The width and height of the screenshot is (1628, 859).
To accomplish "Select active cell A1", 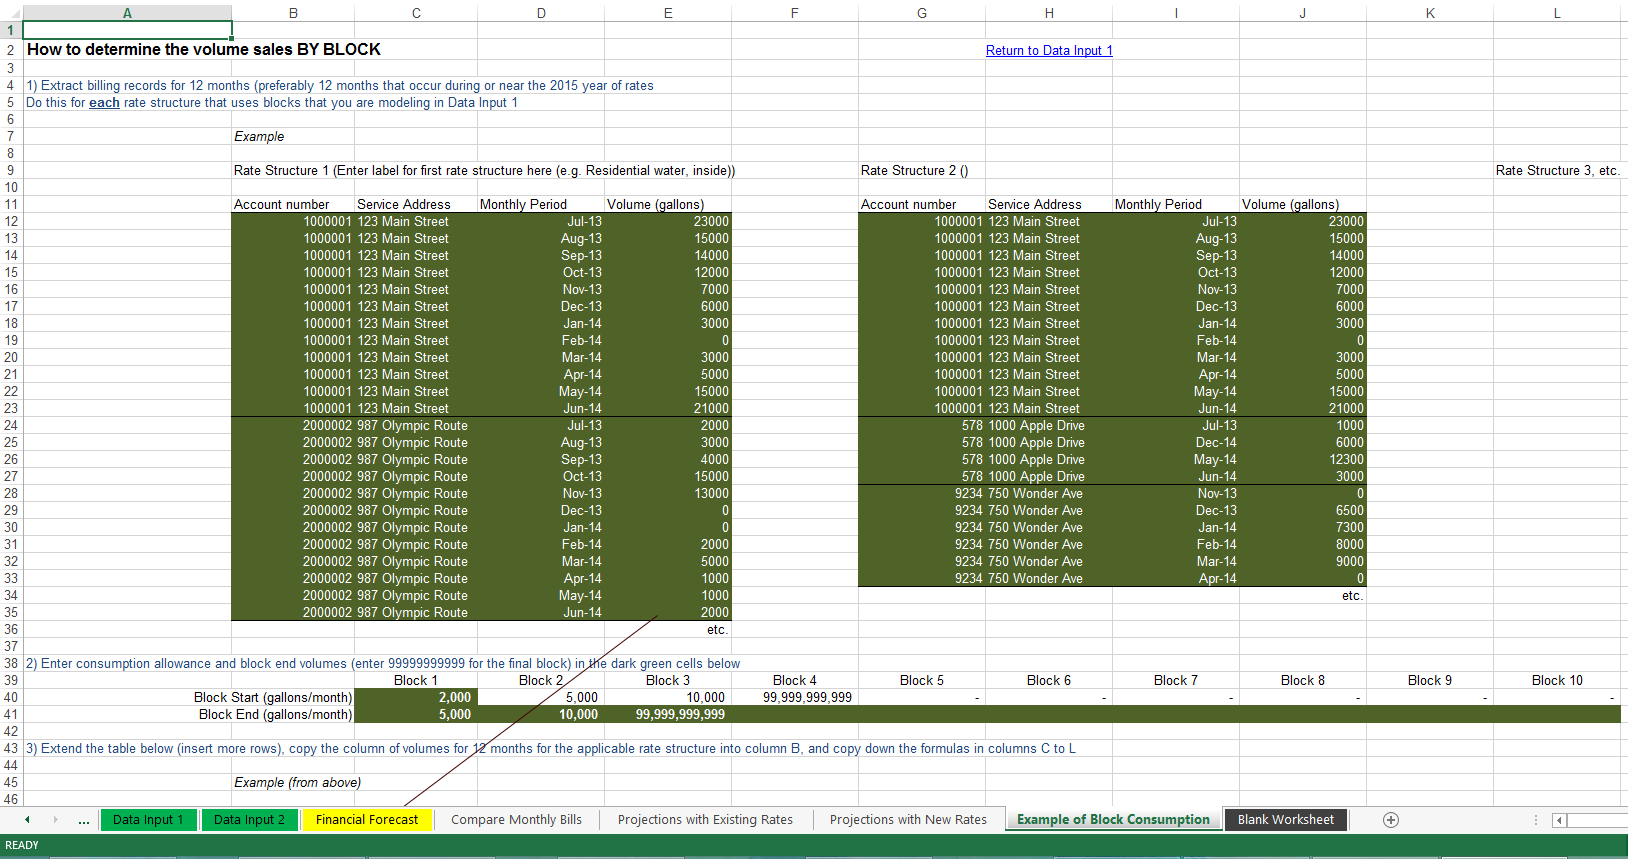I will pos(127,30).
